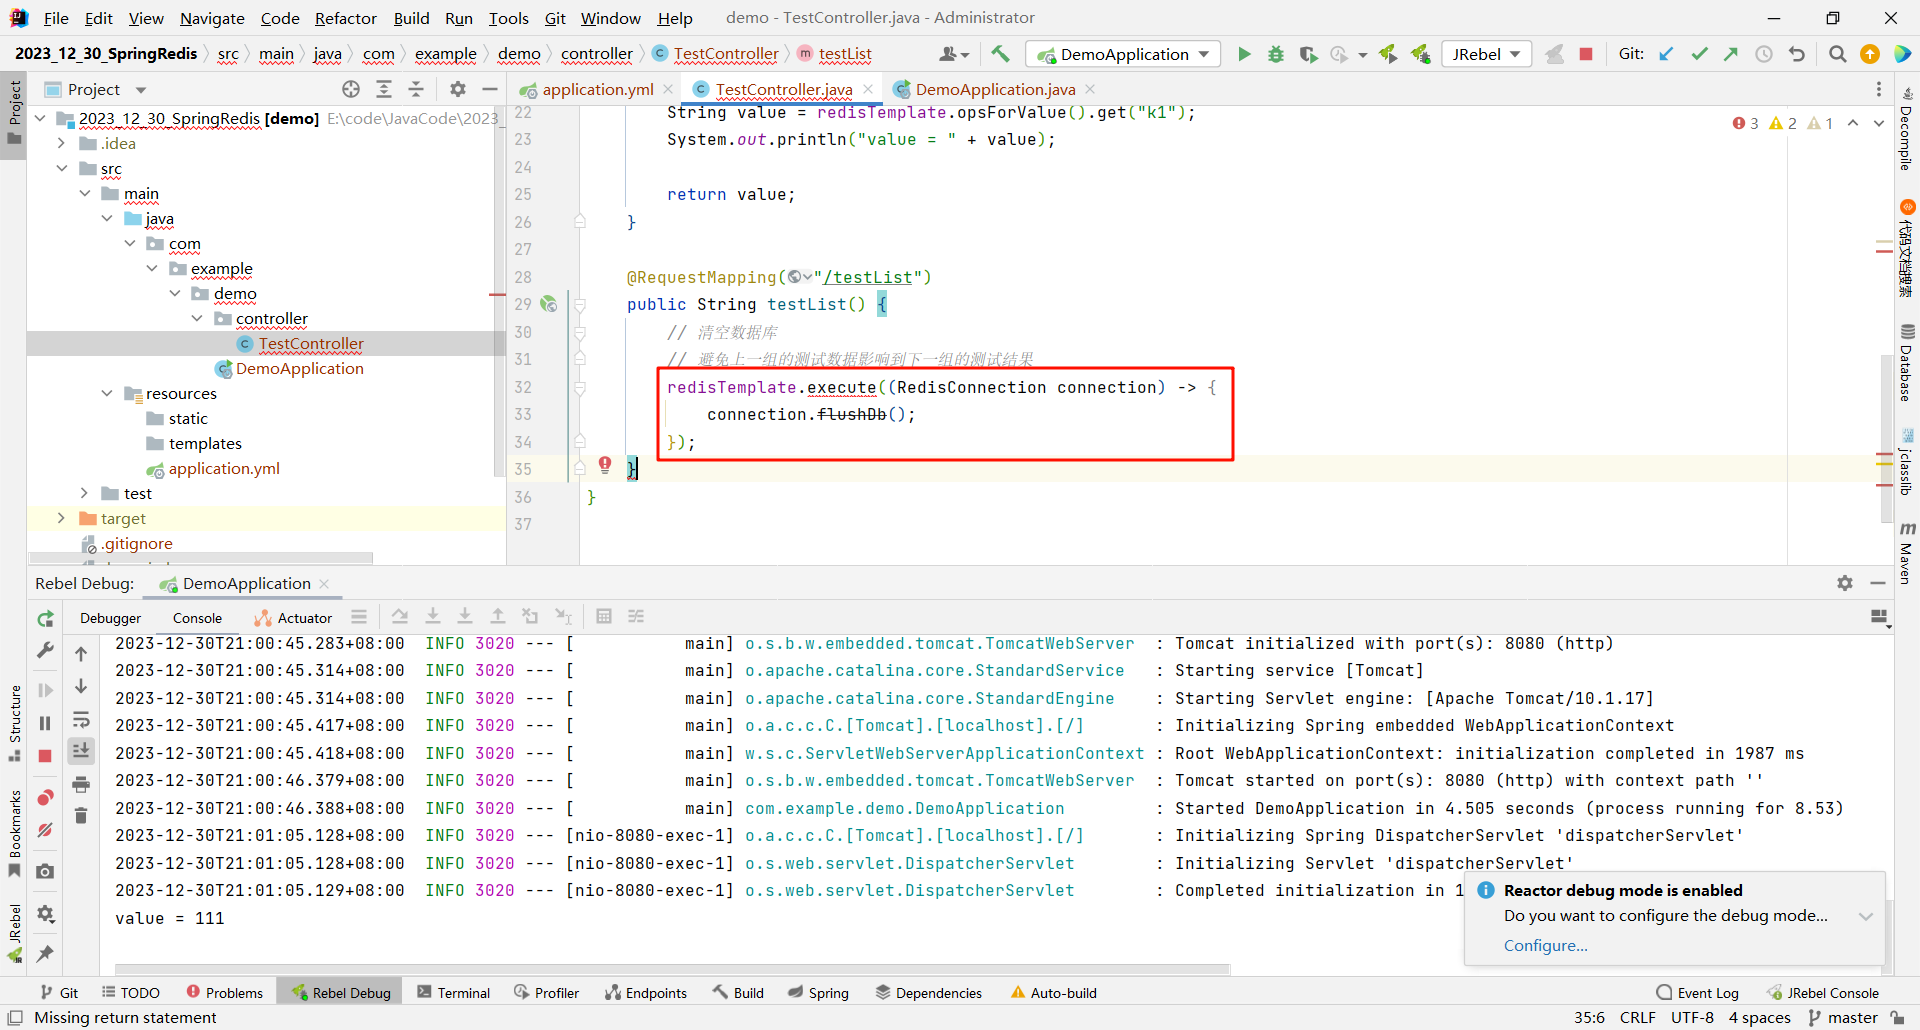Stop the running application in the top toolbar
Viewport: 1920px width, 1030px height.
(1586, 54)
